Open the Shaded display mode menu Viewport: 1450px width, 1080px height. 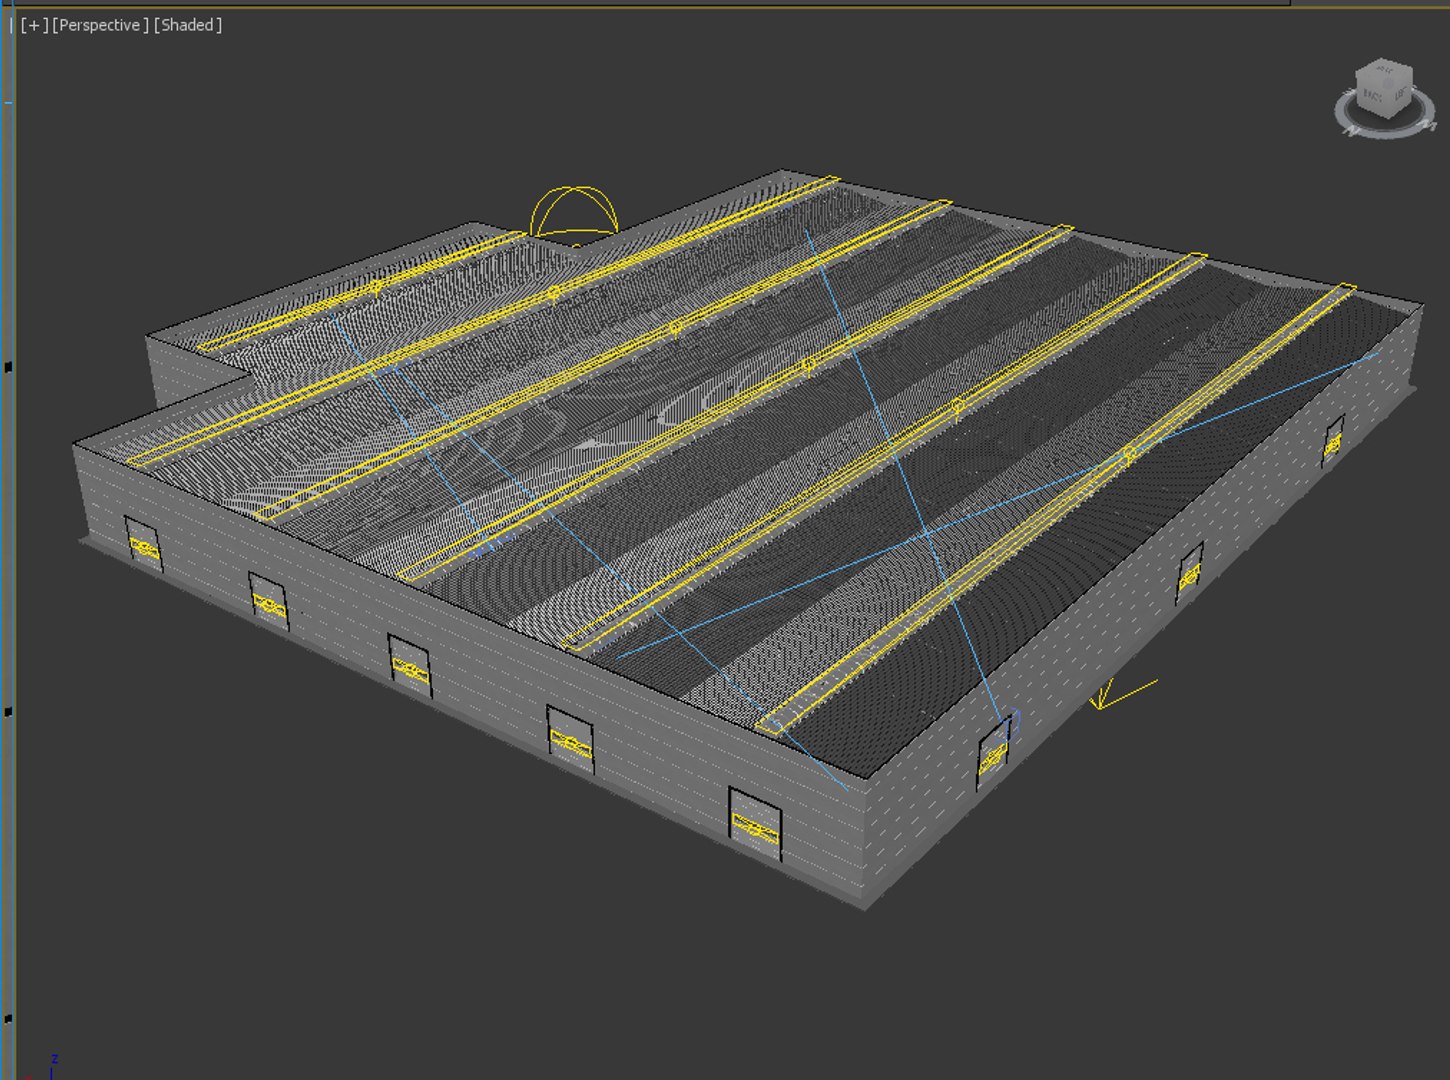188,25
